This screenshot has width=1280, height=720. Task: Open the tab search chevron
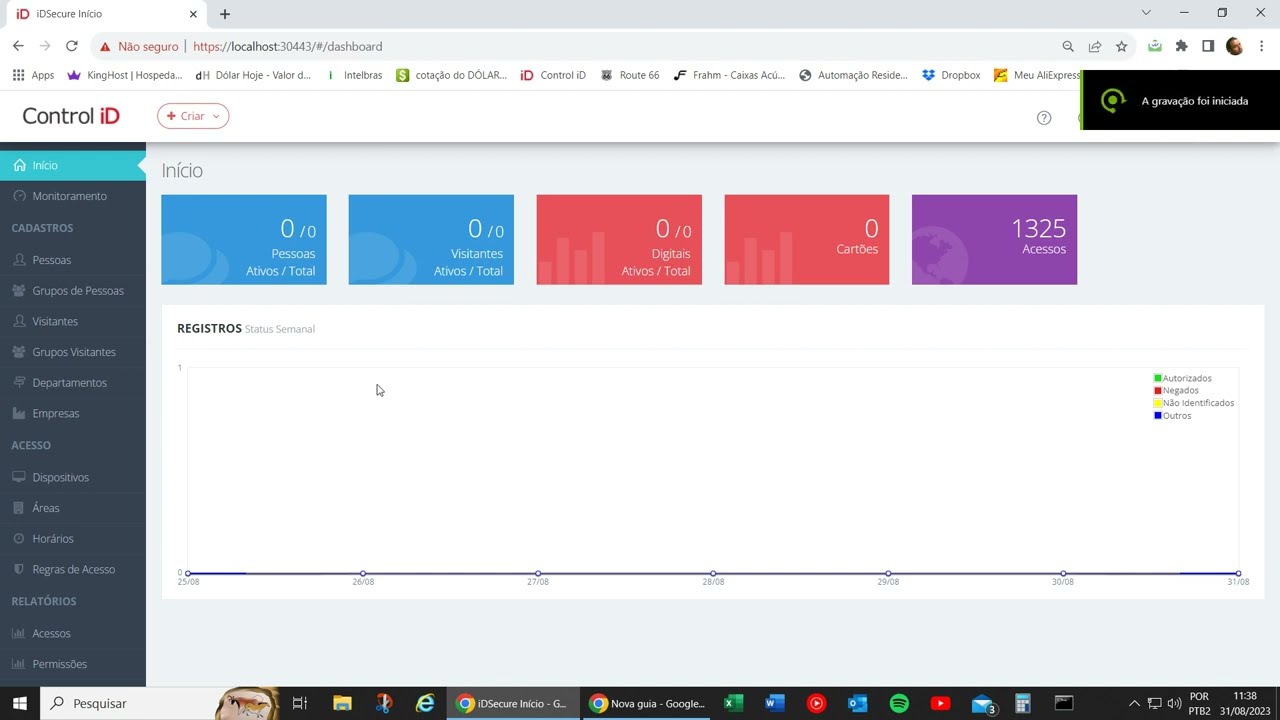(x=1146, y=13)
